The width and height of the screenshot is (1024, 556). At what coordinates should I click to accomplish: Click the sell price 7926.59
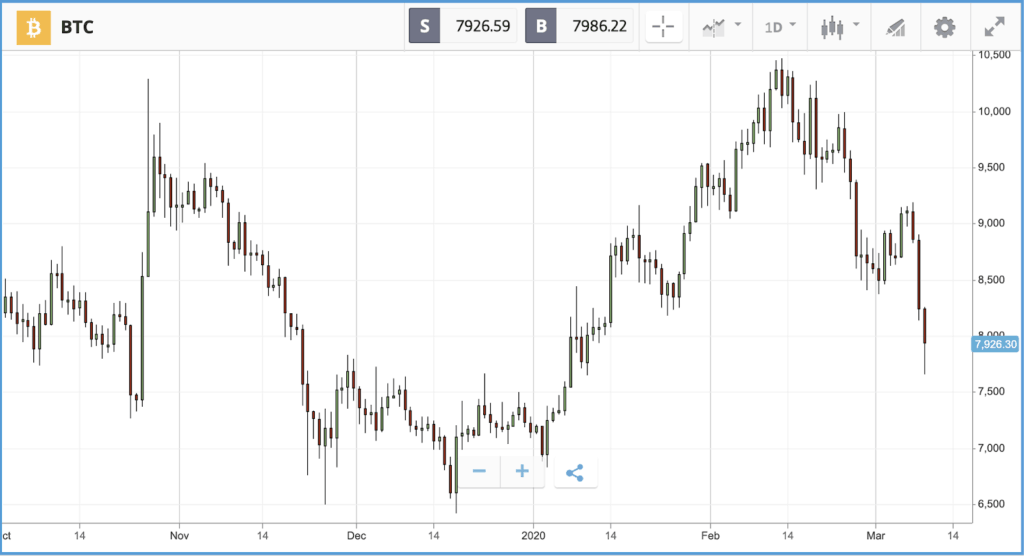click(483, 26)
